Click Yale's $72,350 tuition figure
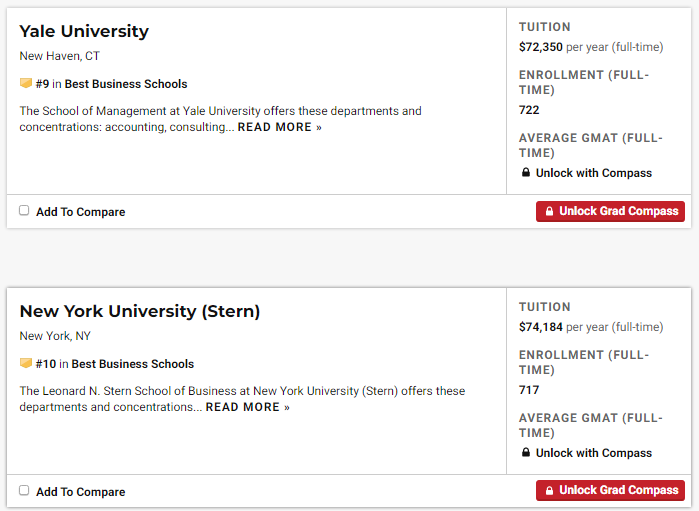 tap(541, 47)
